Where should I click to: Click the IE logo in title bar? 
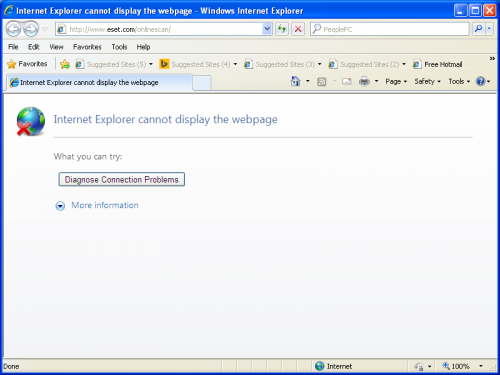coord(9,10)
